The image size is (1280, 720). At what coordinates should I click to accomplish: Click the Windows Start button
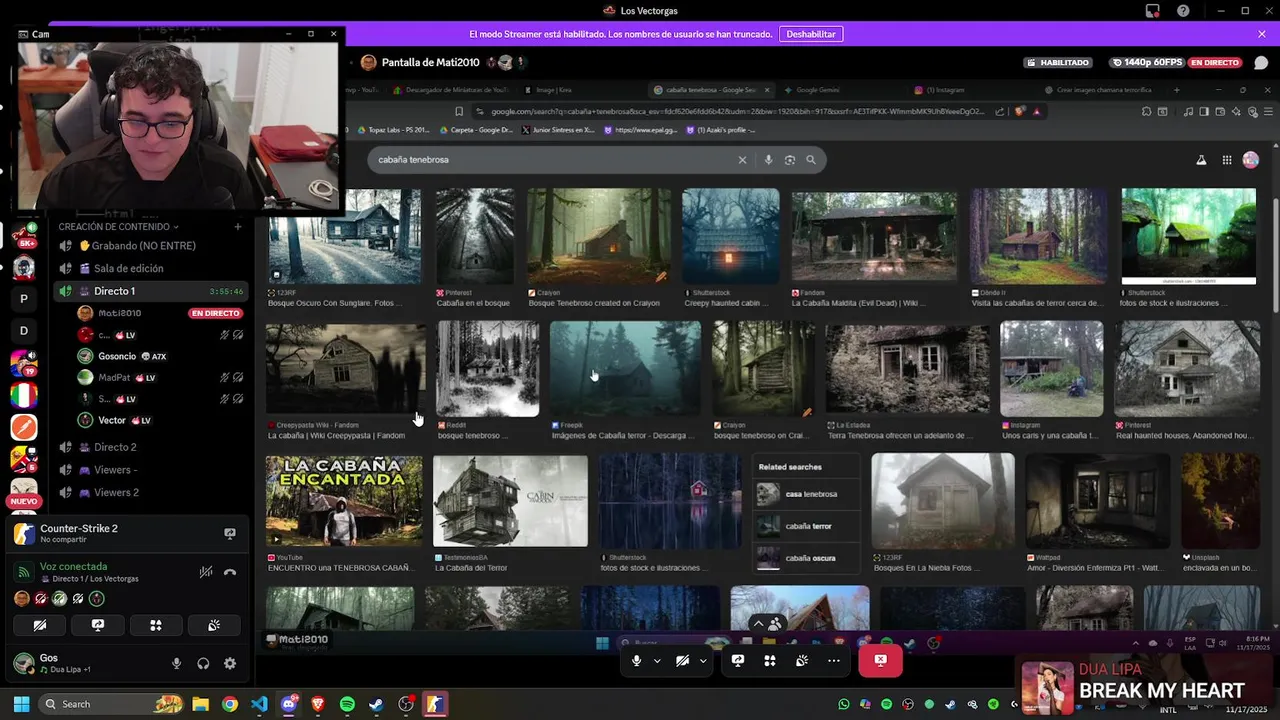click(21, 704)
